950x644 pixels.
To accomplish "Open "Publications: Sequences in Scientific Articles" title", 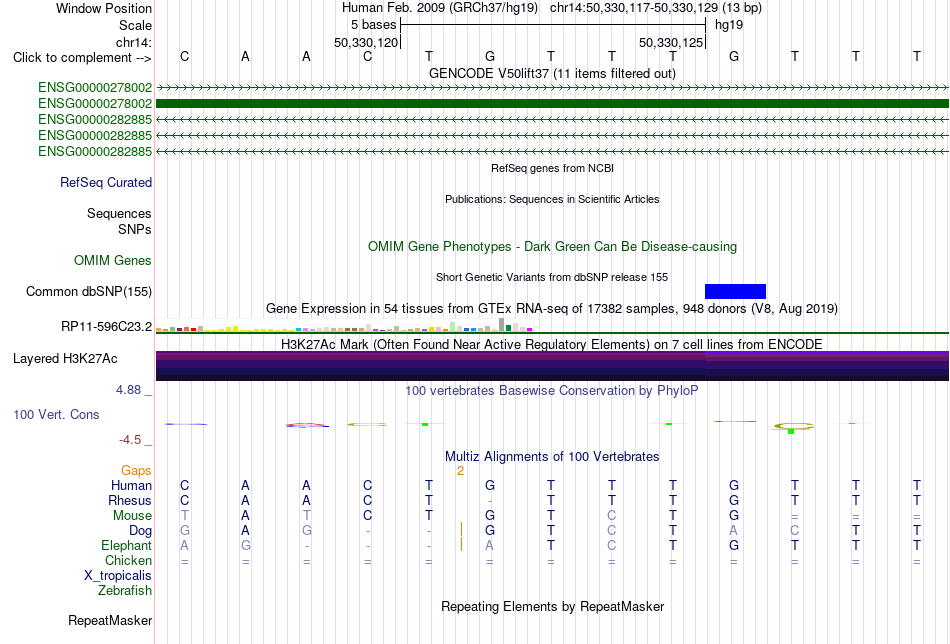I will pos(552,199).
